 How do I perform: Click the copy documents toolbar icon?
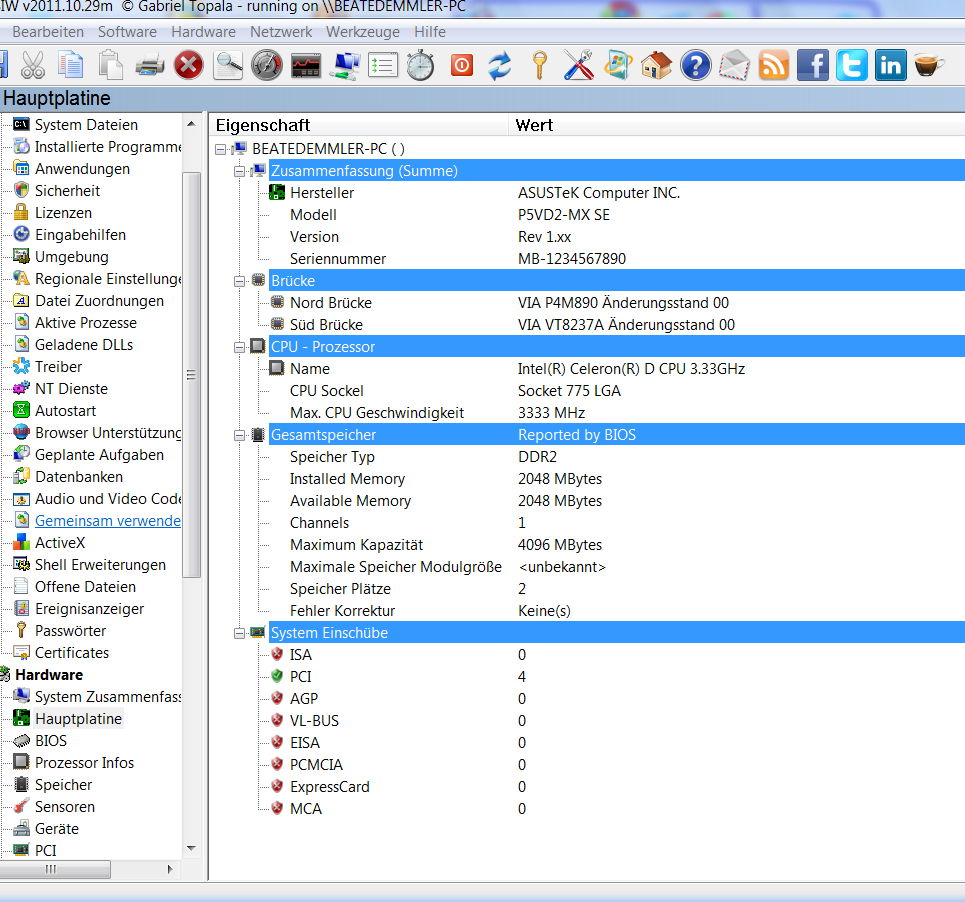coord(71,65)
